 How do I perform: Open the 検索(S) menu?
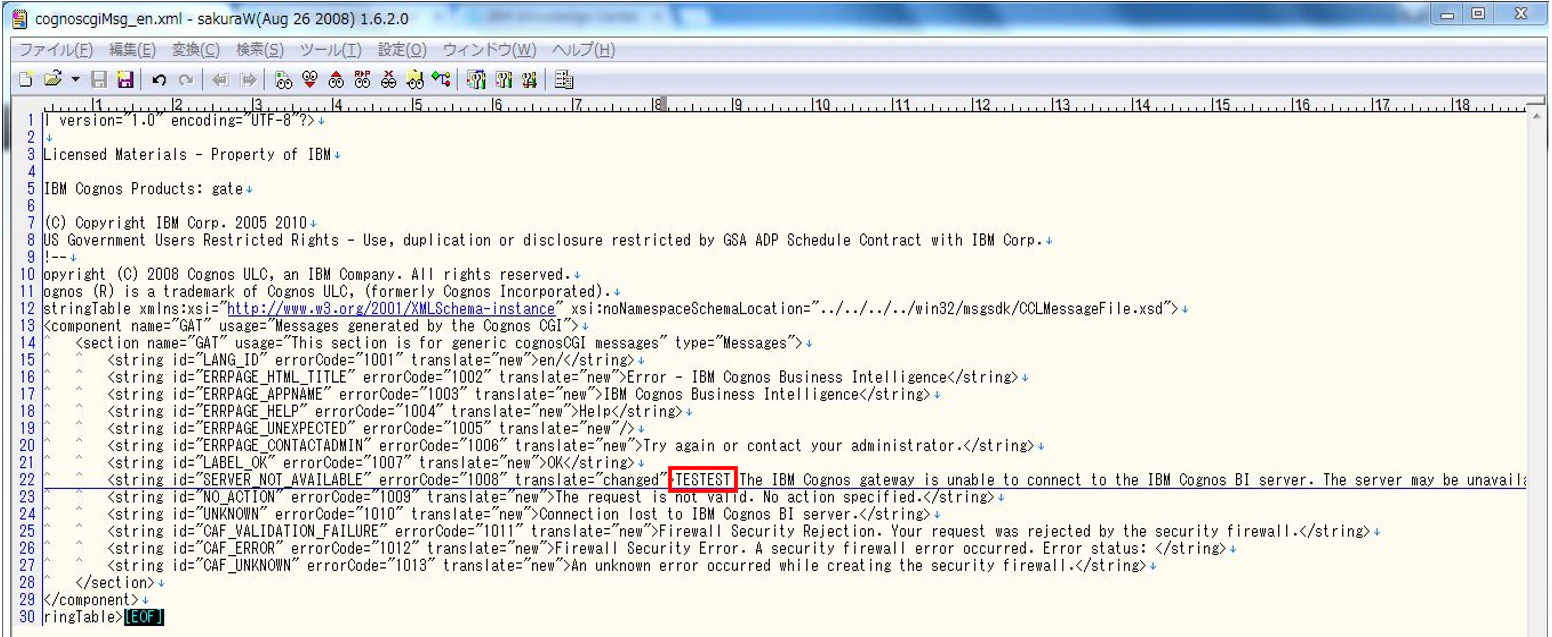(260, 50)
